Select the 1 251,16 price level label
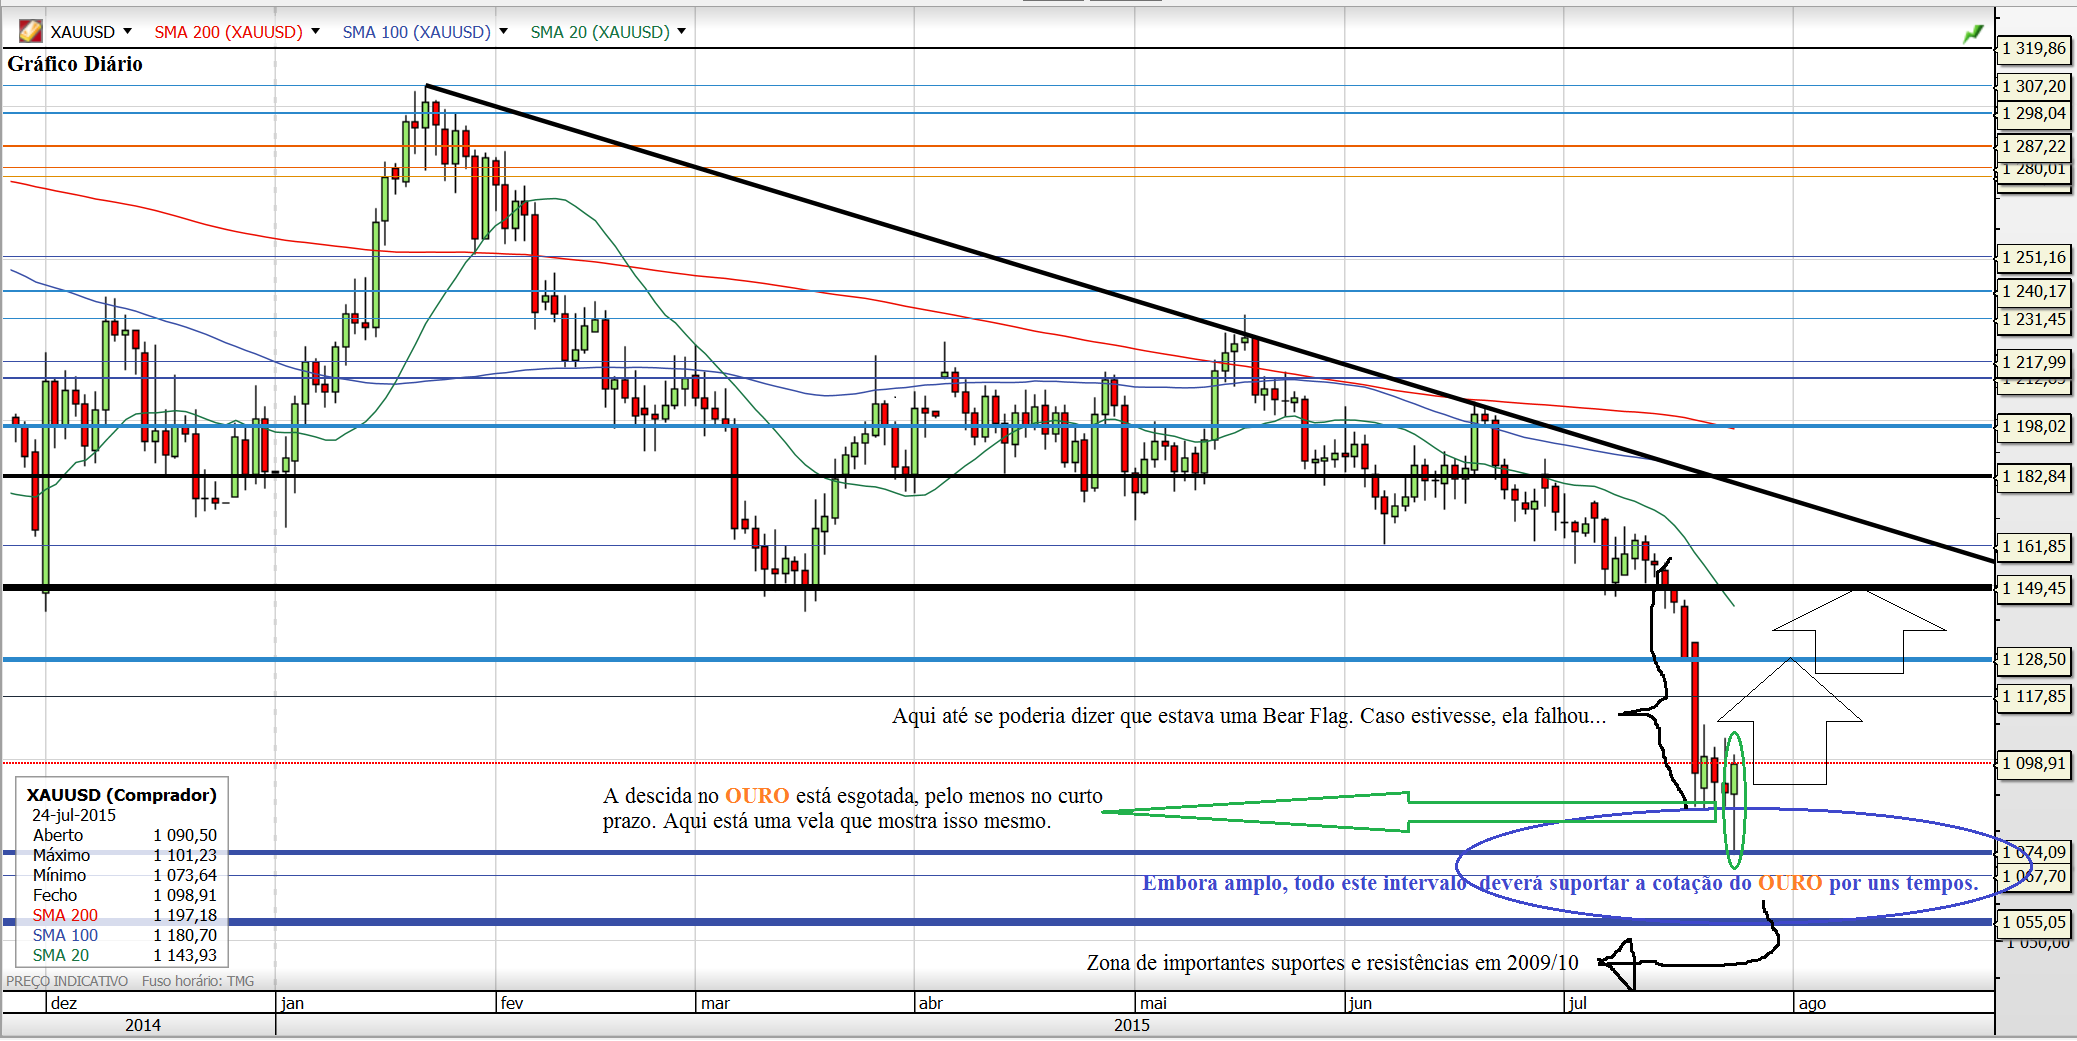The width and height of the screenshot is (2077, 1041). pos(2033,258)
